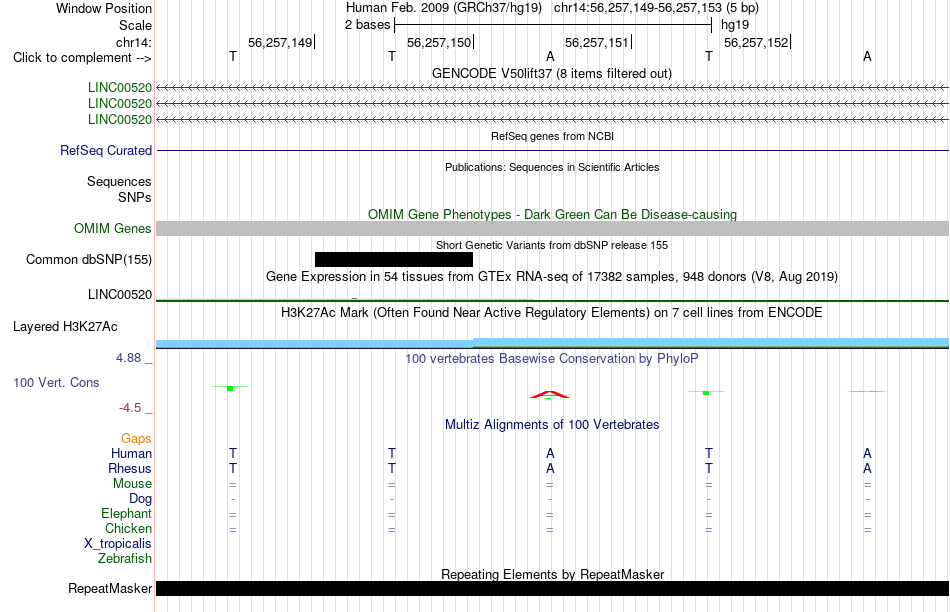Open the OMIM Genes track label
Screen dimensions: 950x612
pyautogui.click(x=113, y=228)
